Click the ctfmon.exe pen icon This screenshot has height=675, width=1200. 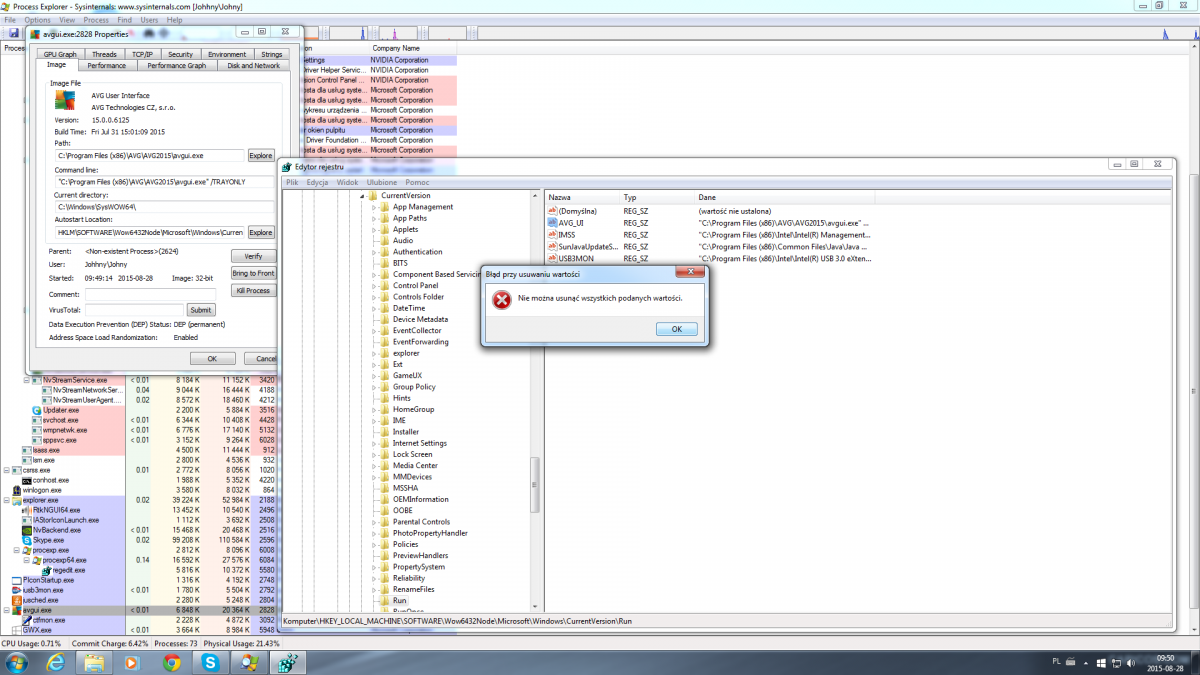pyautogui.click(x=27, y=620)
